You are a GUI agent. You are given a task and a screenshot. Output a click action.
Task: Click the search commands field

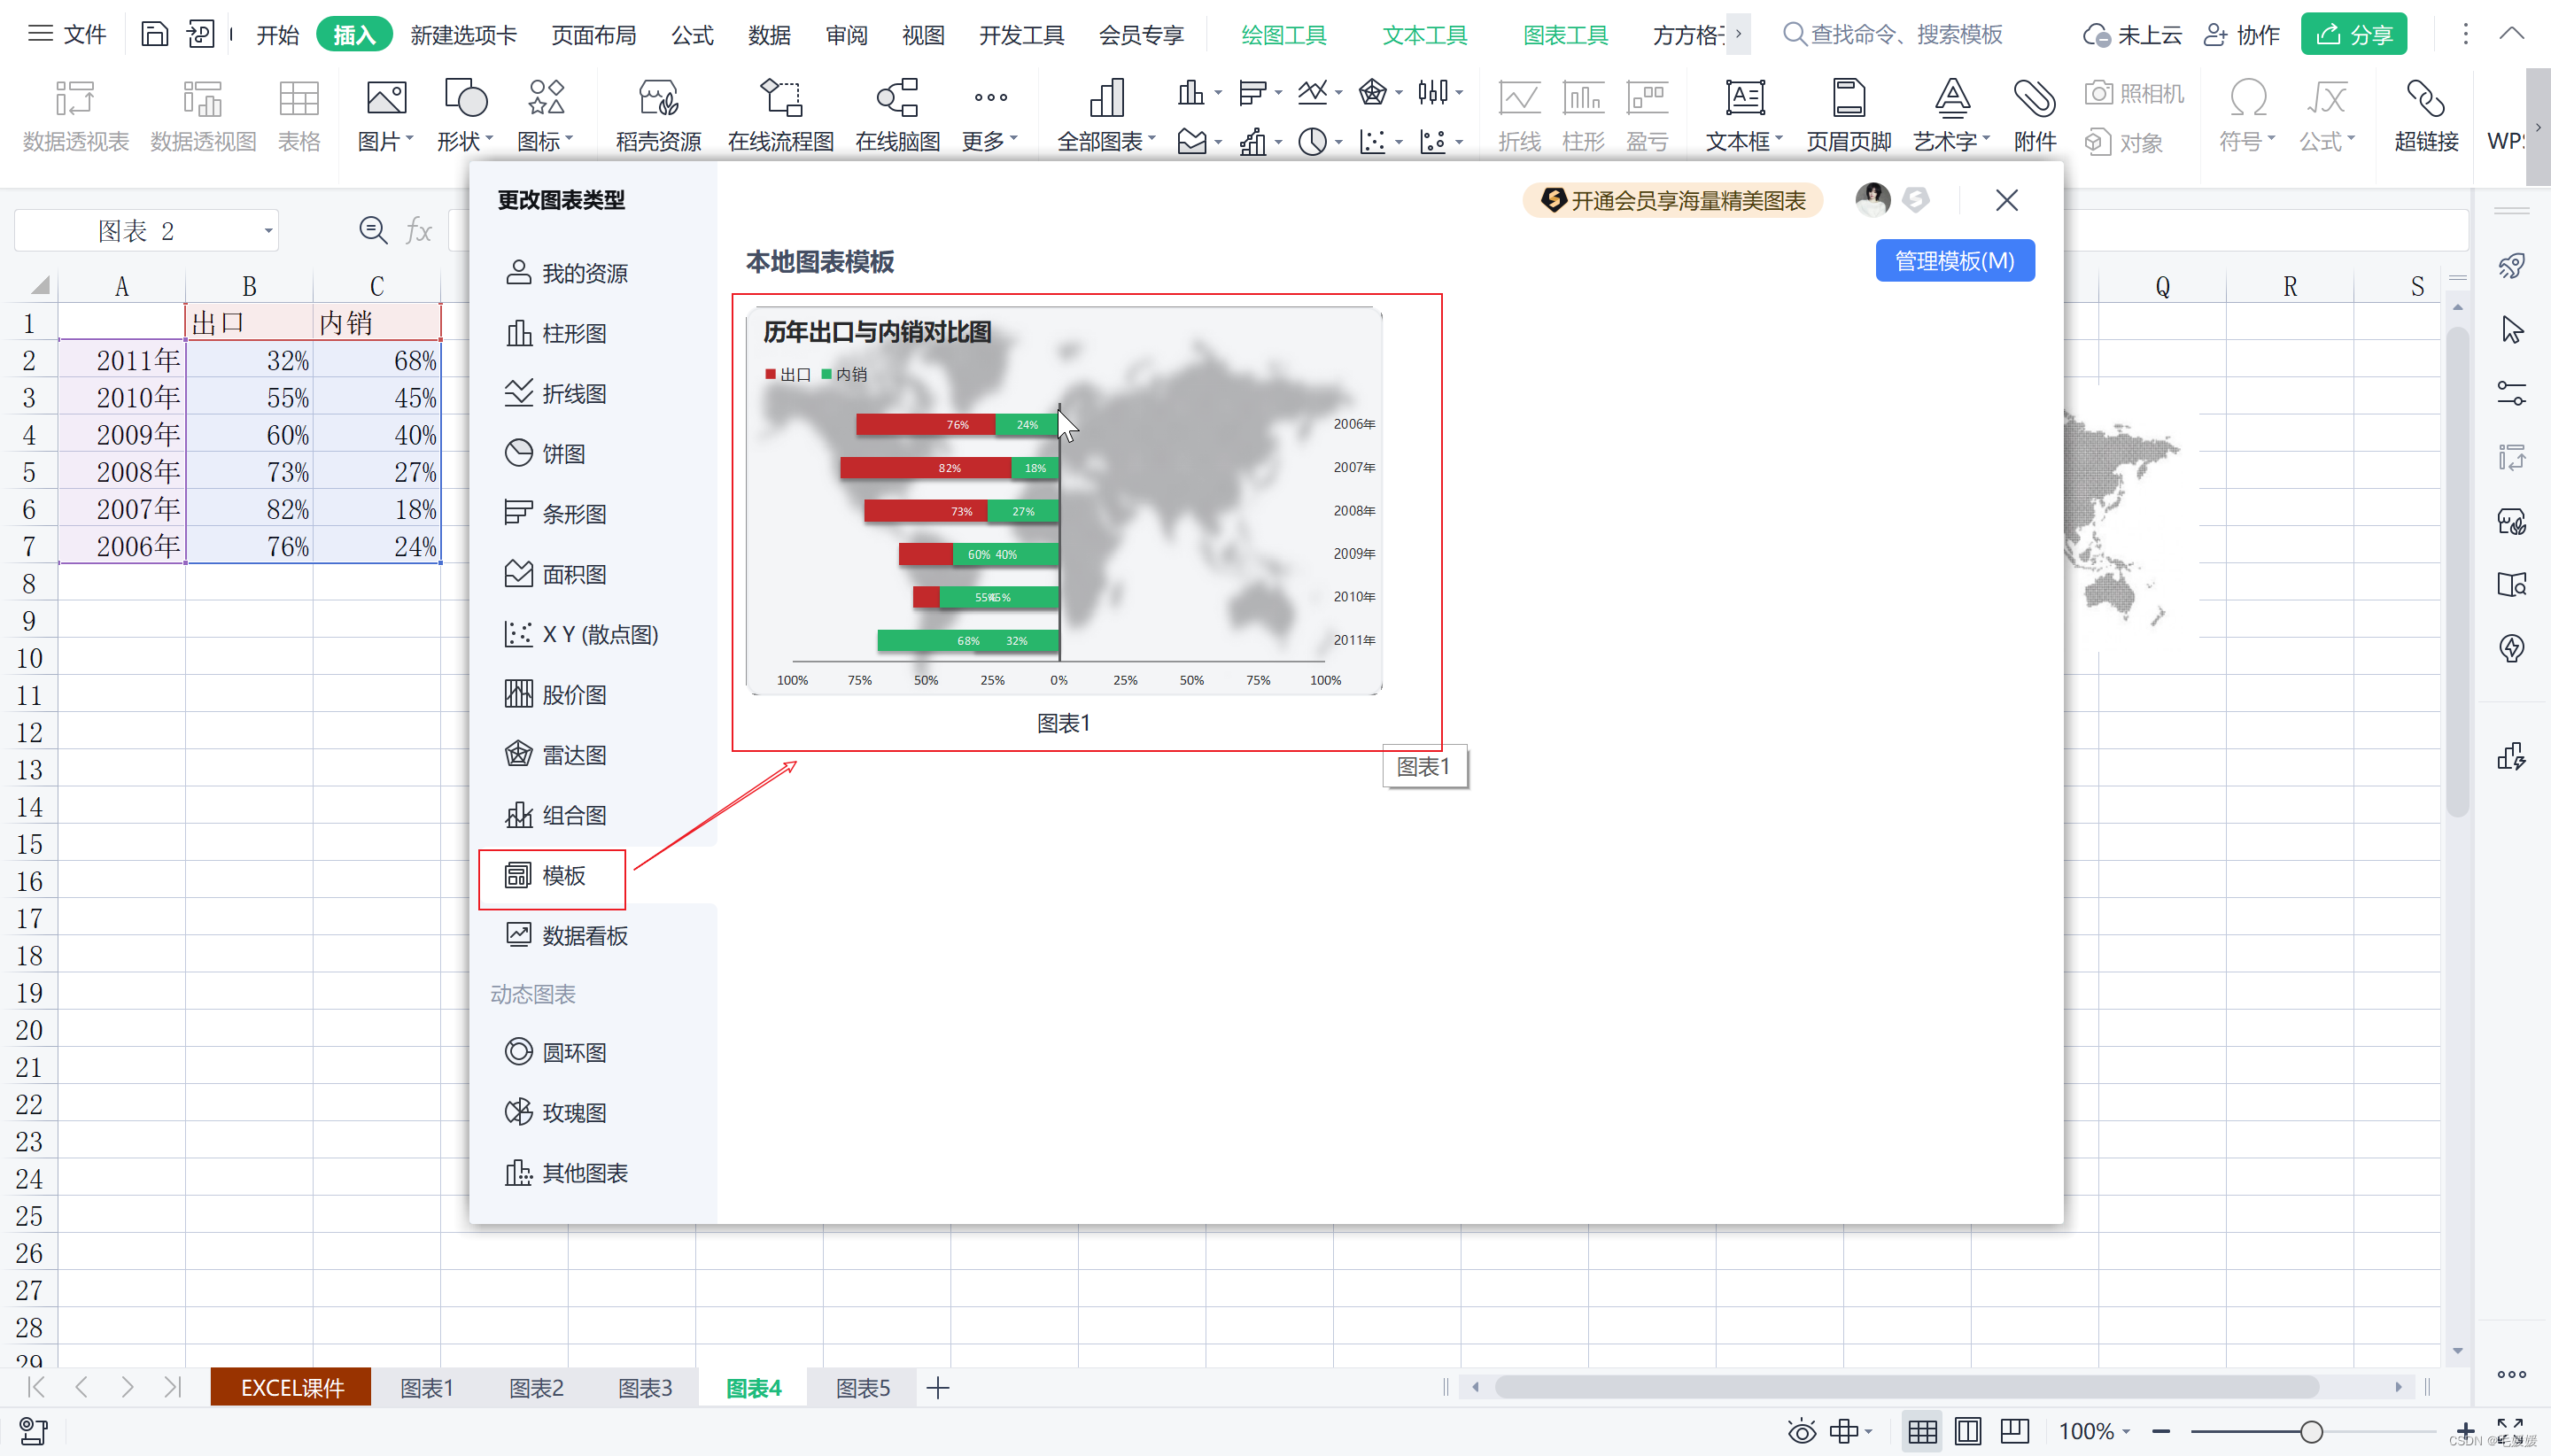tap(1894, 35)
